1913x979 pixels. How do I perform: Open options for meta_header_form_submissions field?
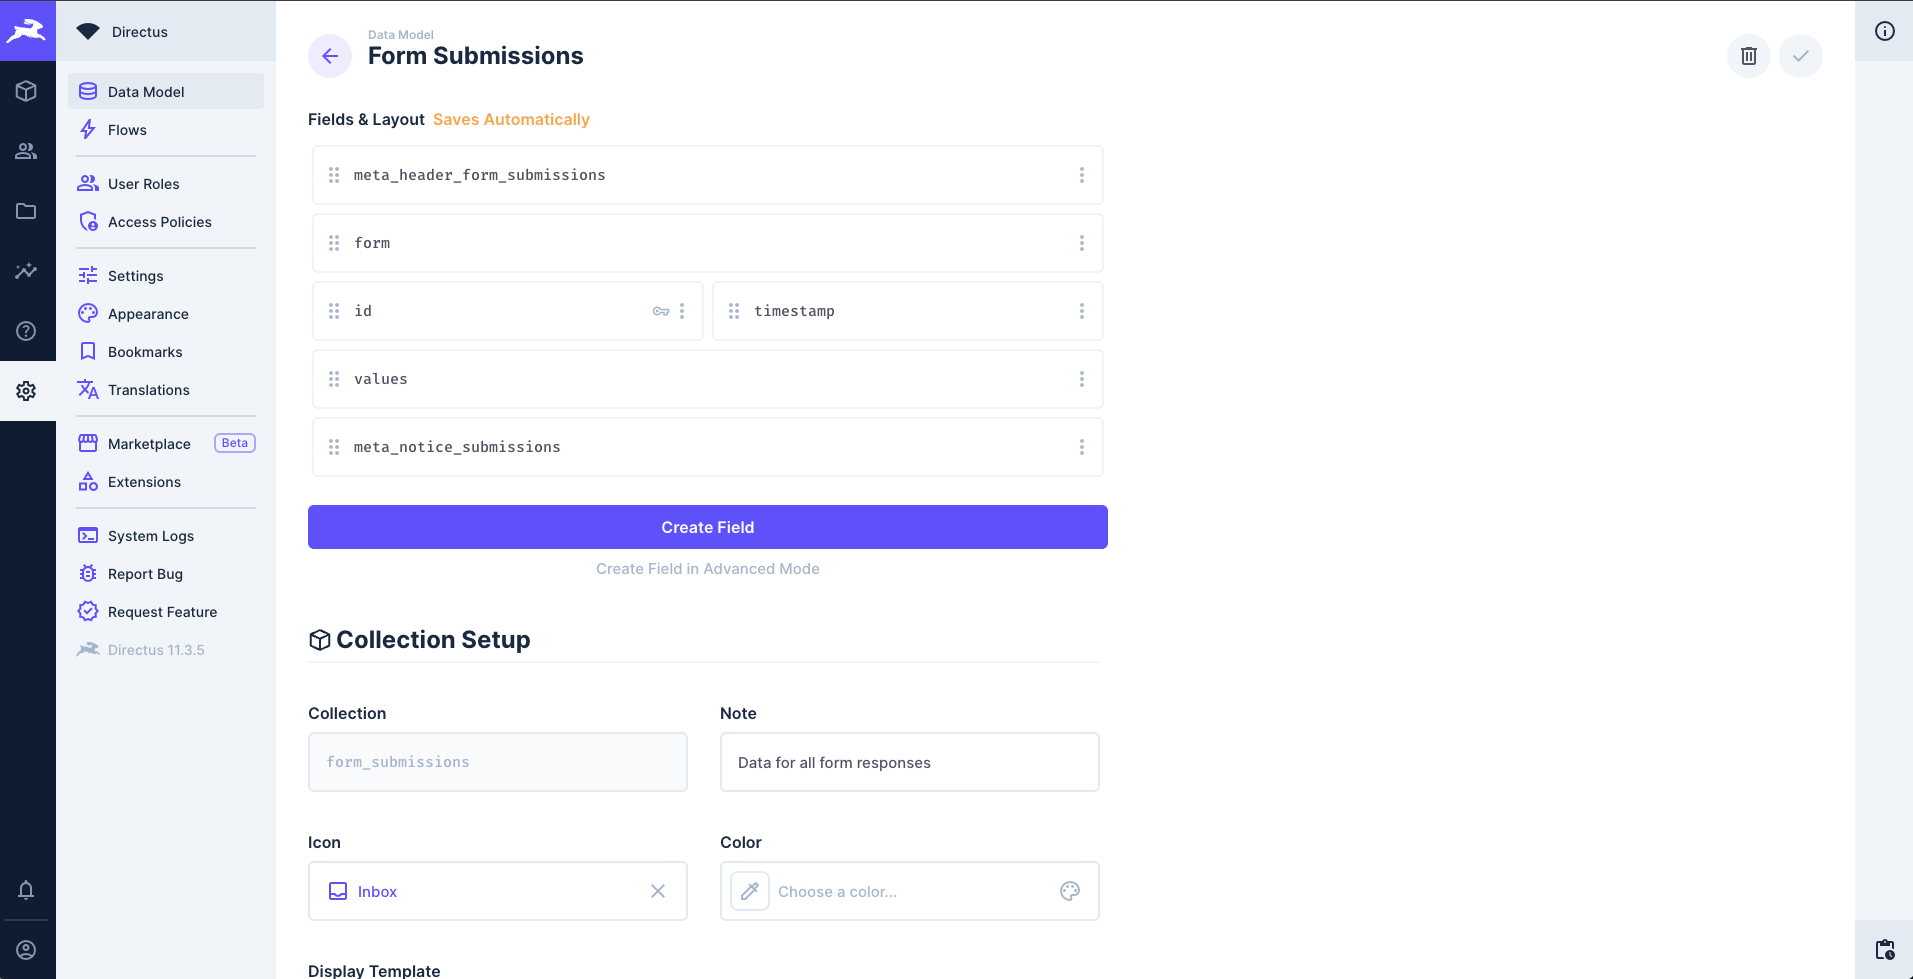(x=1082, y=174)
